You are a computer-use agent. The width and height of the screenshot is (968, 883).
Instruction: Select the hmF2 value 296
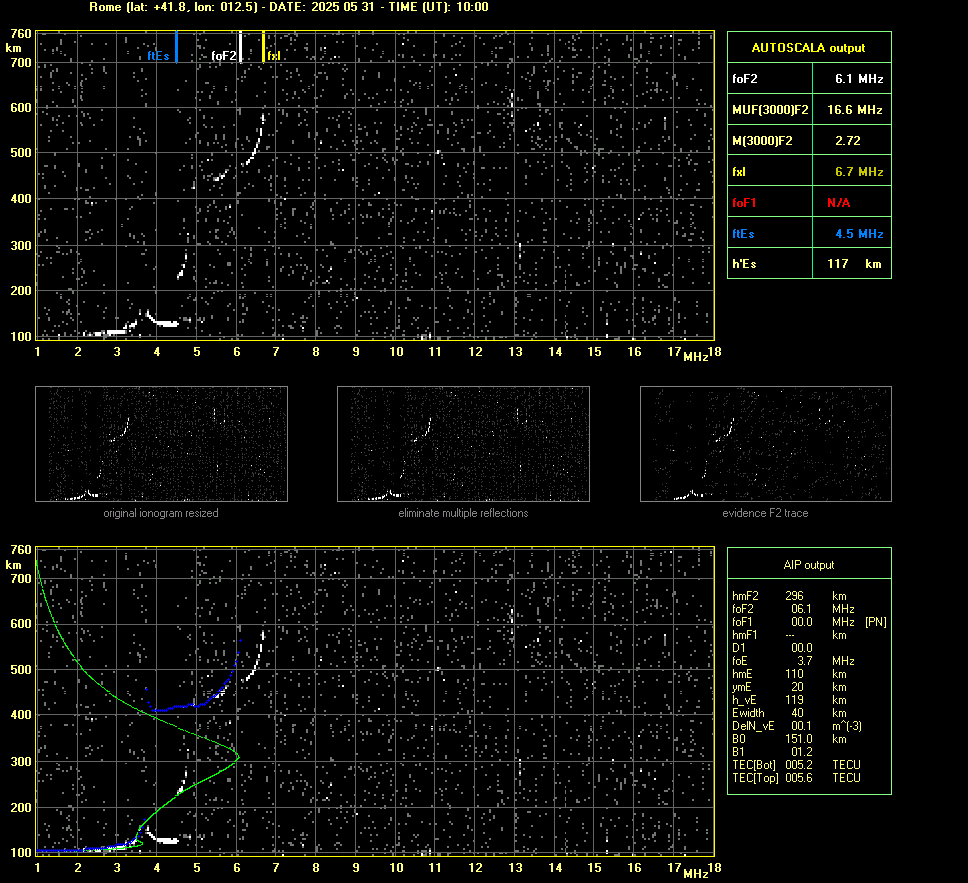pyautogui.click(x=794, y=596)
